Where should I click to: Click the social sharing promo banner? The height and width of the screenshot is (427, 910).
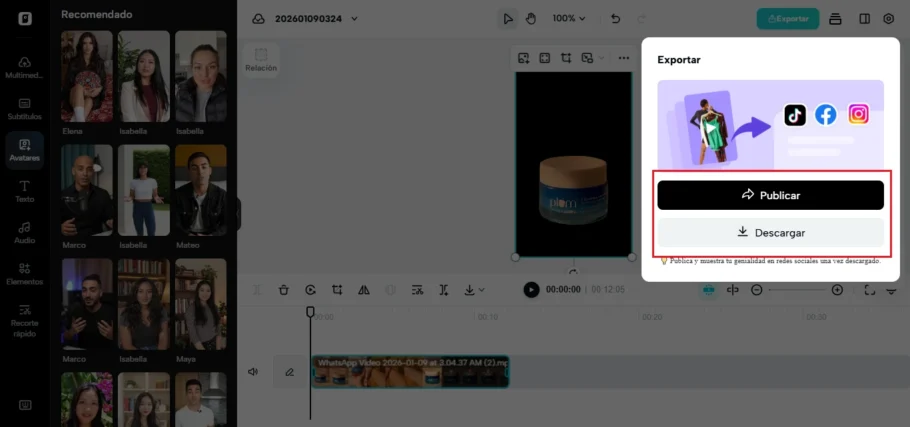pyautogui.click(x=771, y=125)
